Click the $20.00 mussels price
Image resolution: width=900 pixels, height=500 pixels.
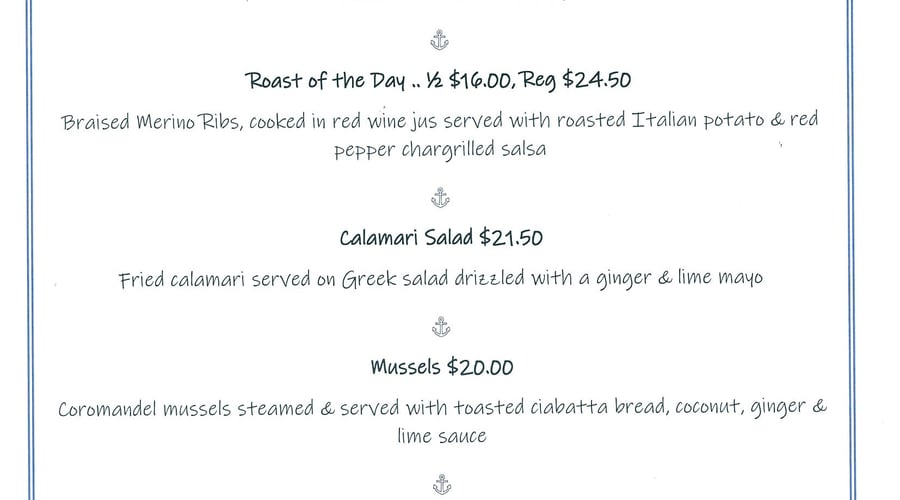click(480, 367)
